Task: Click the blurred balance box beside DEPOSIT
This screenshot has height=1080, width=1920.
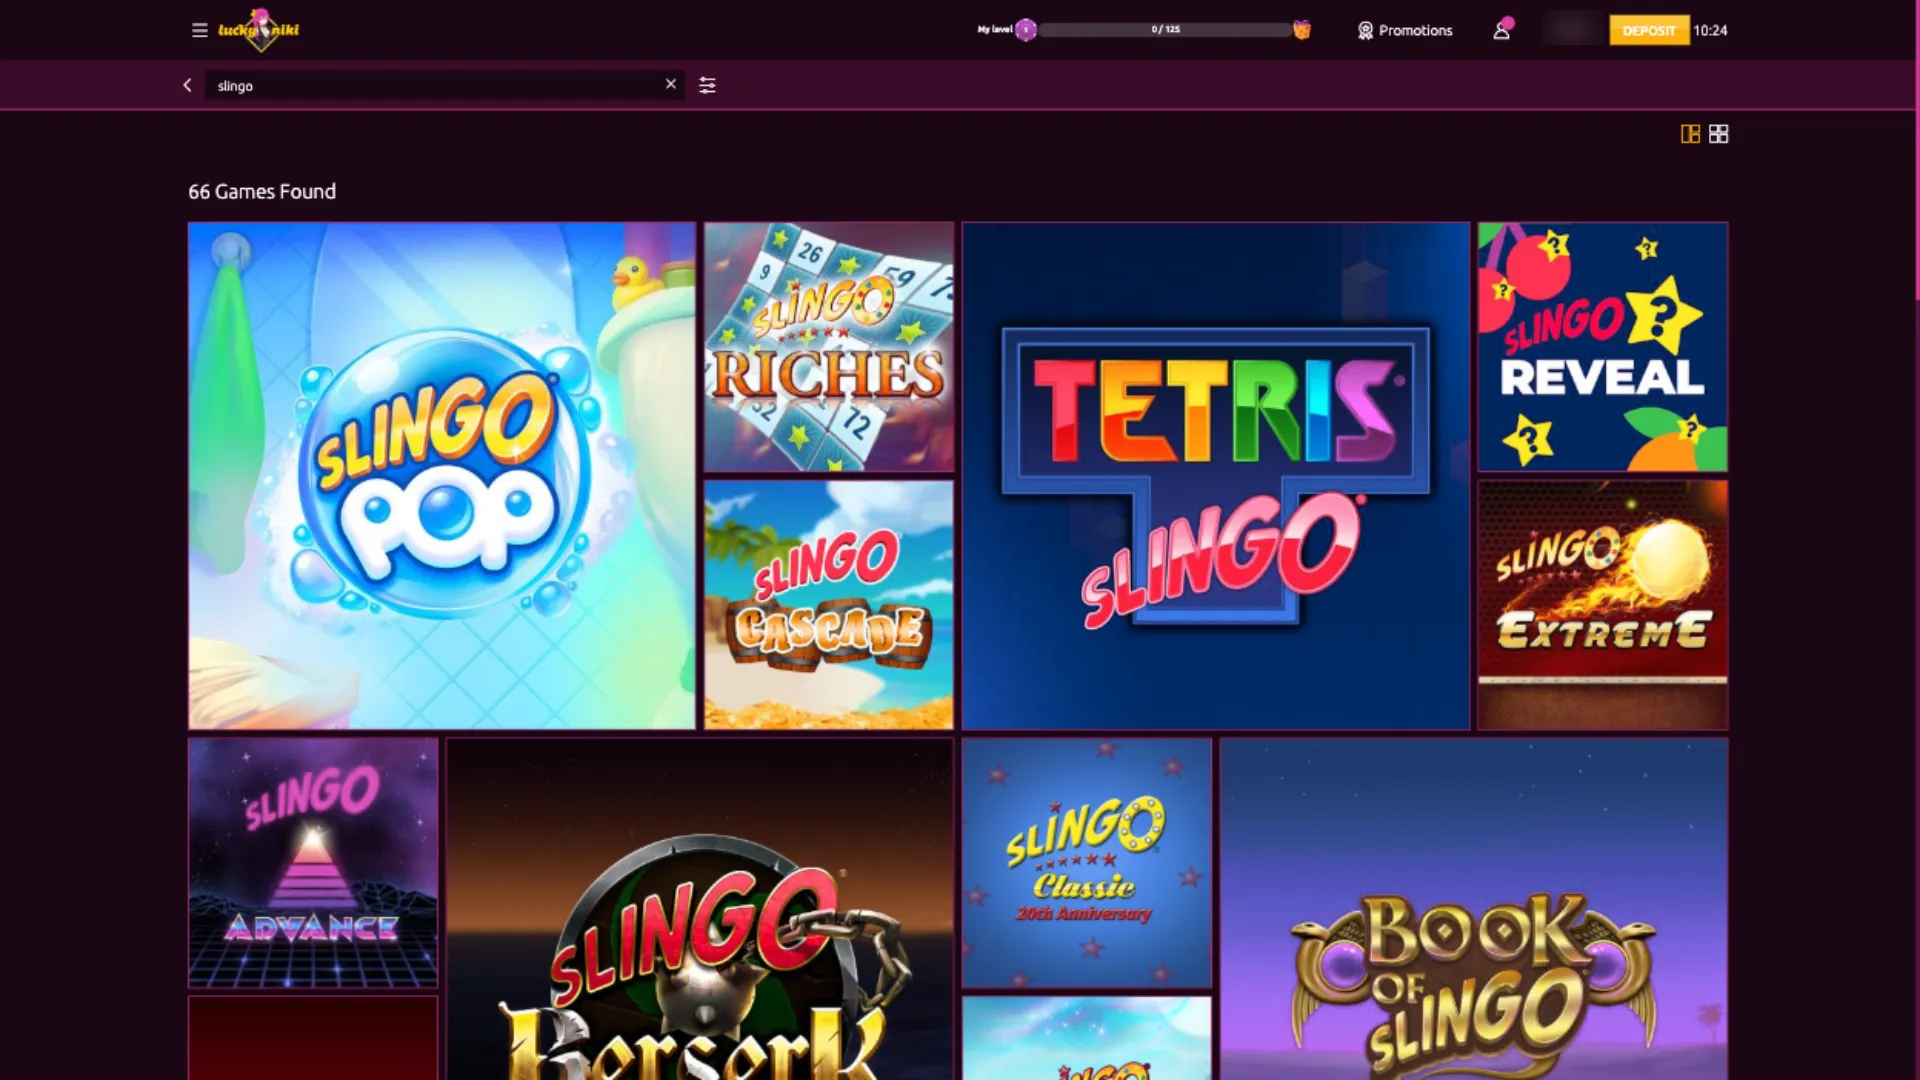Action: 1573,30
